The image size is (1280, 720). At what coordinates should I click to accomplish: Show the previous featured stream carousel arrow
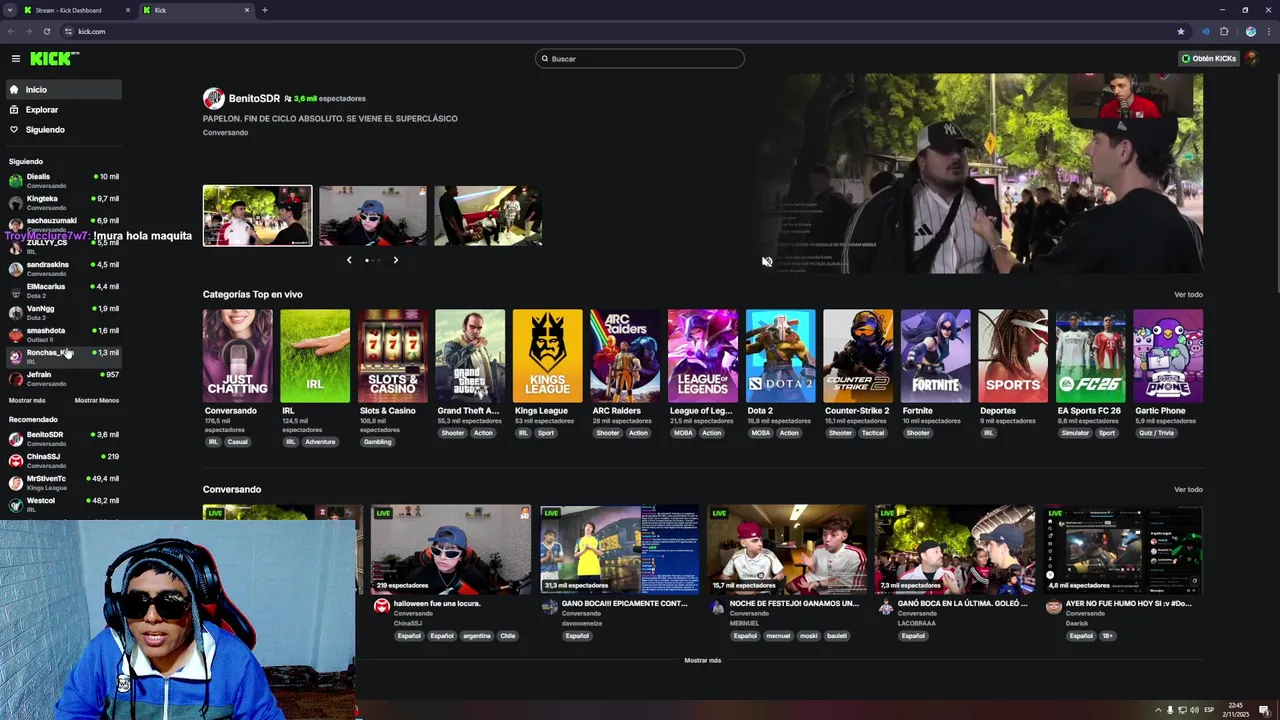point(349,260)
